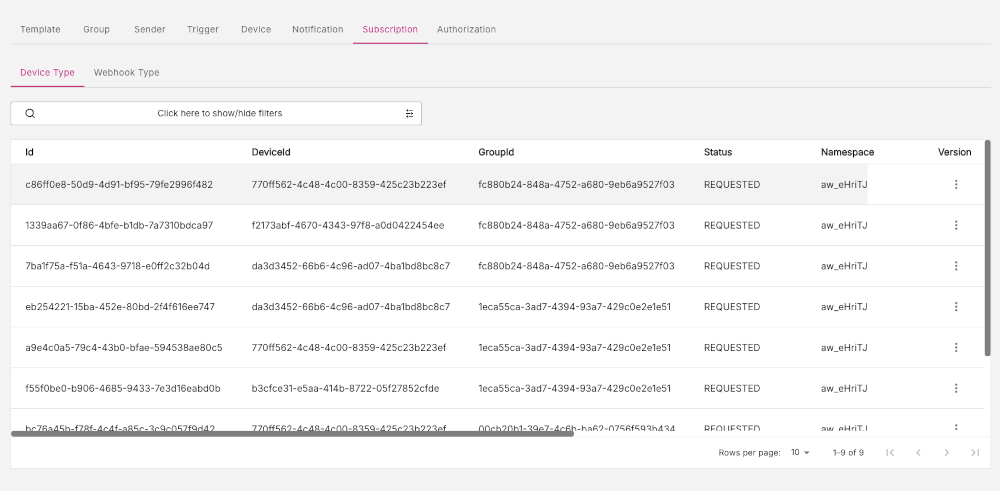Click REQUESTED status in a9e4c0a5 row
1000x491 pixels.
coord(732,348)
